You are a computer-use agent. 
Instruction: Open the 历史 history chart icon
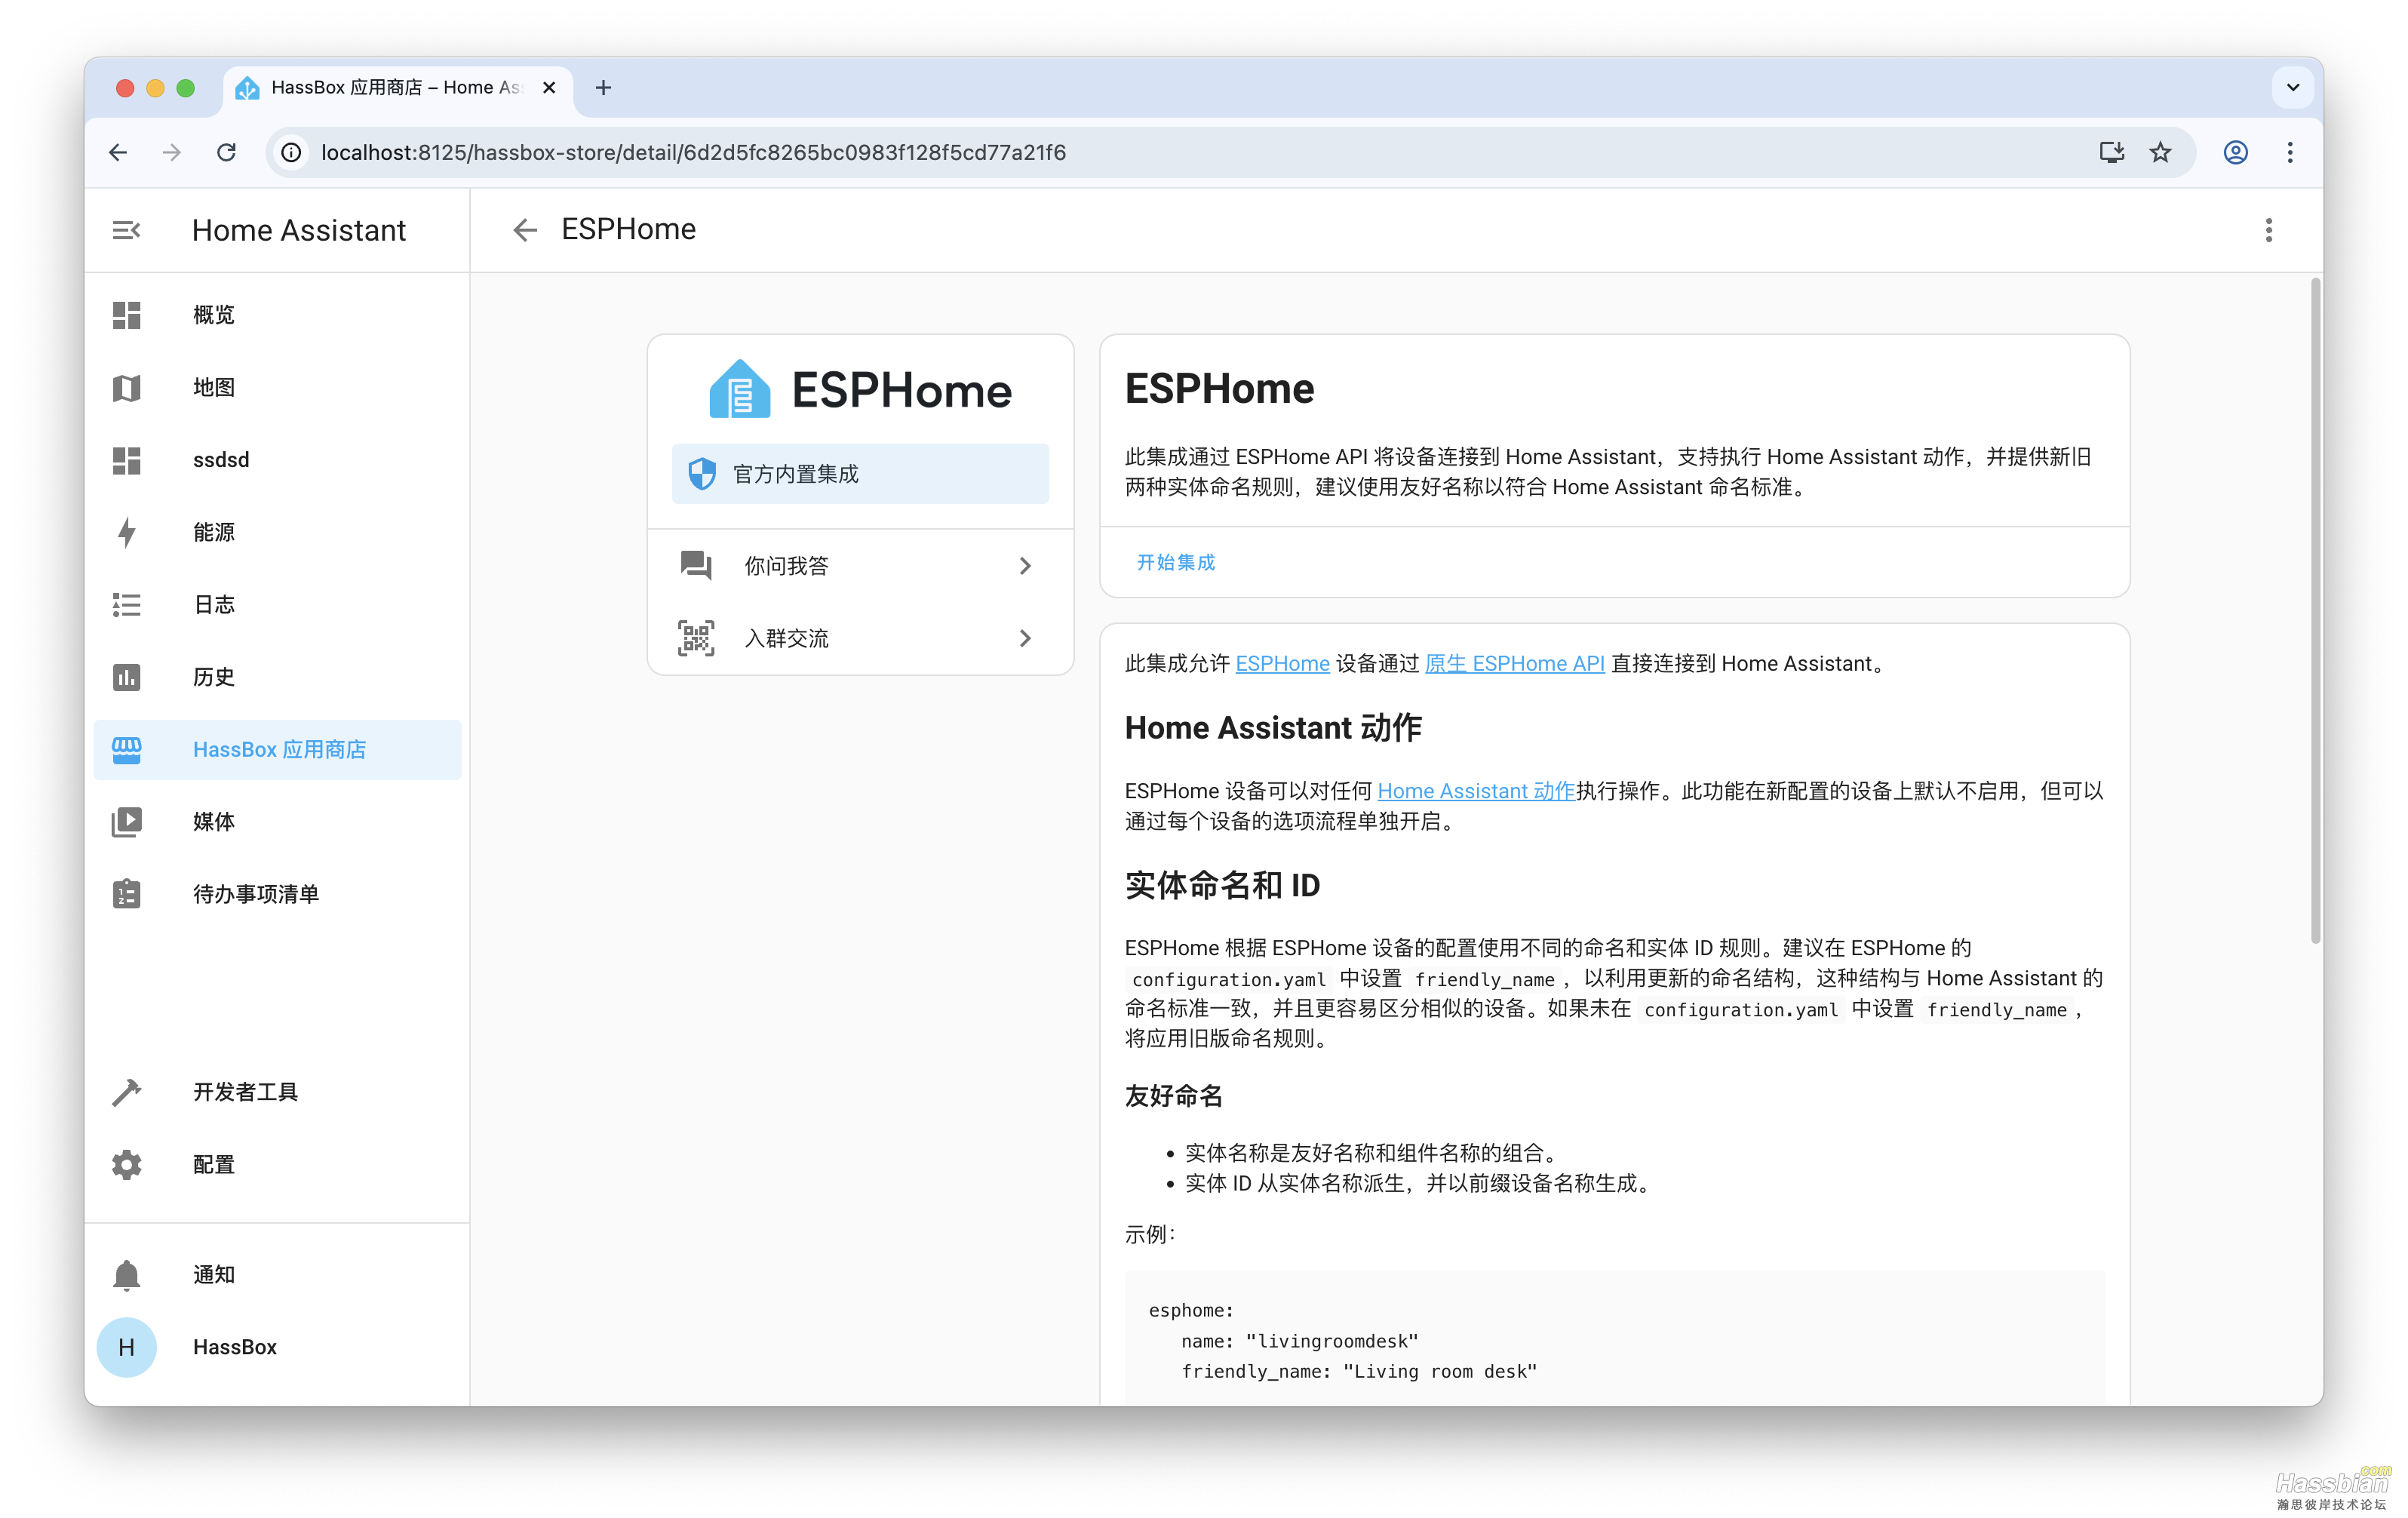point(126,677)
